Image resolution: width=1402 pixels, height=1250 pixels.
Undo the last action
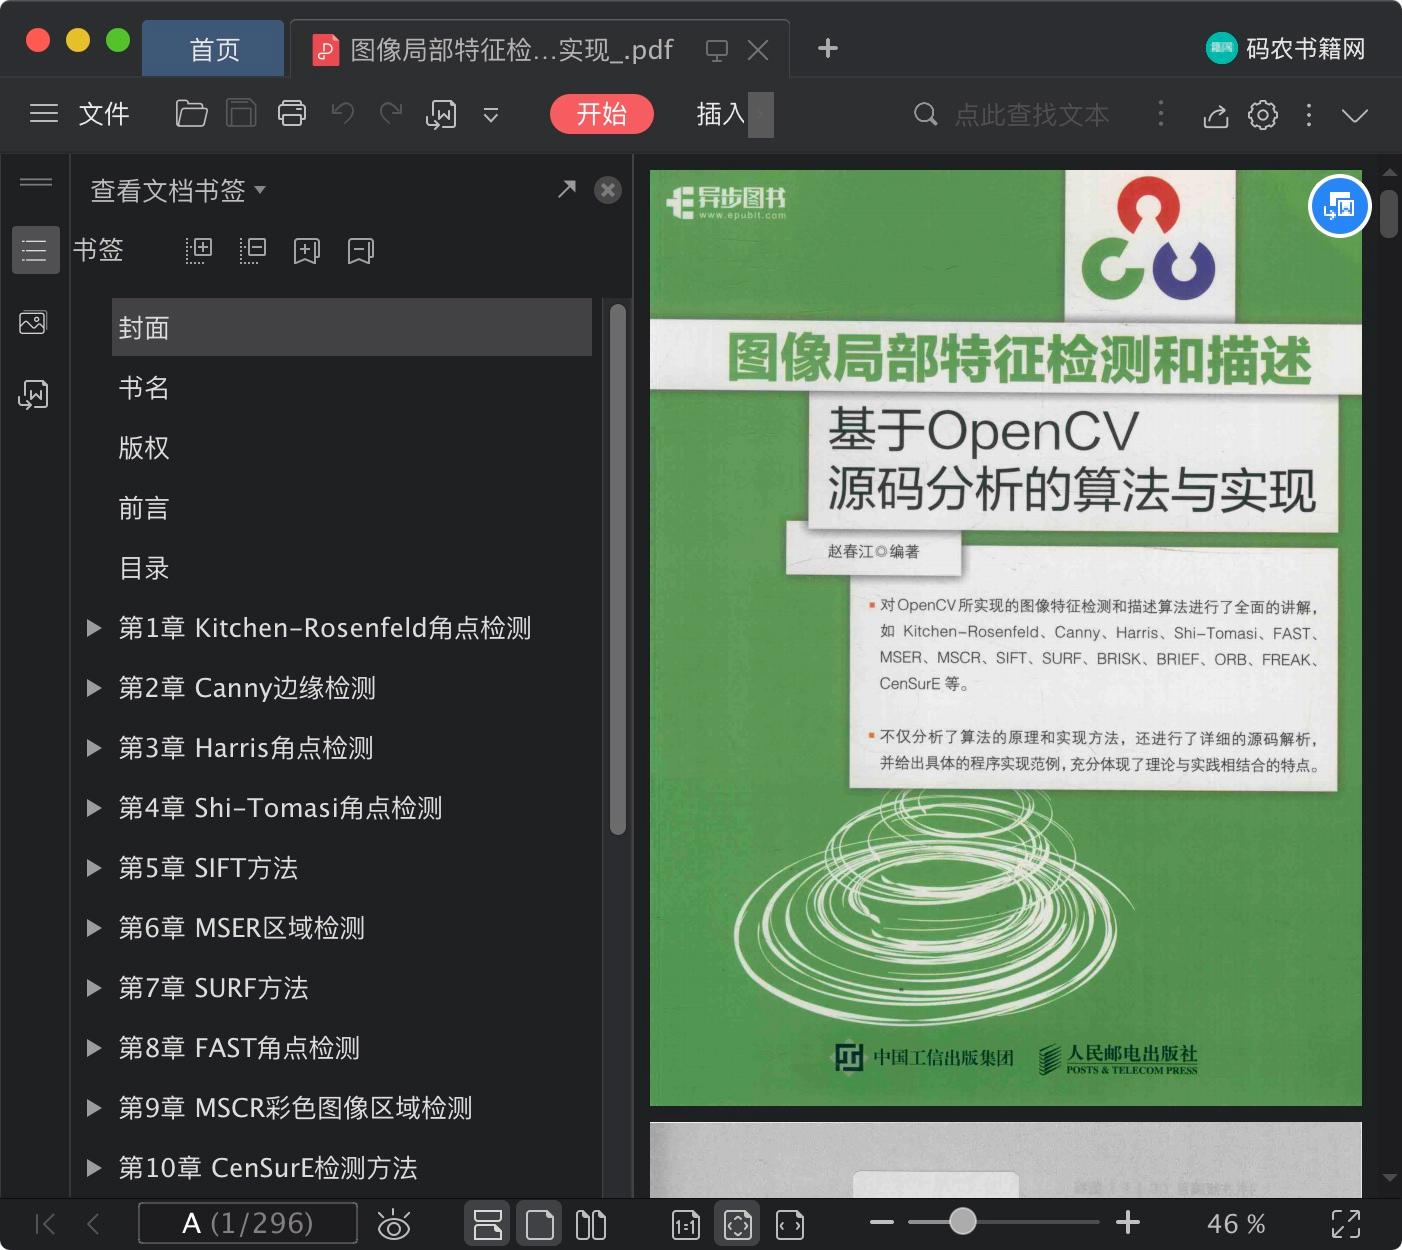click(x=343, y=113)
